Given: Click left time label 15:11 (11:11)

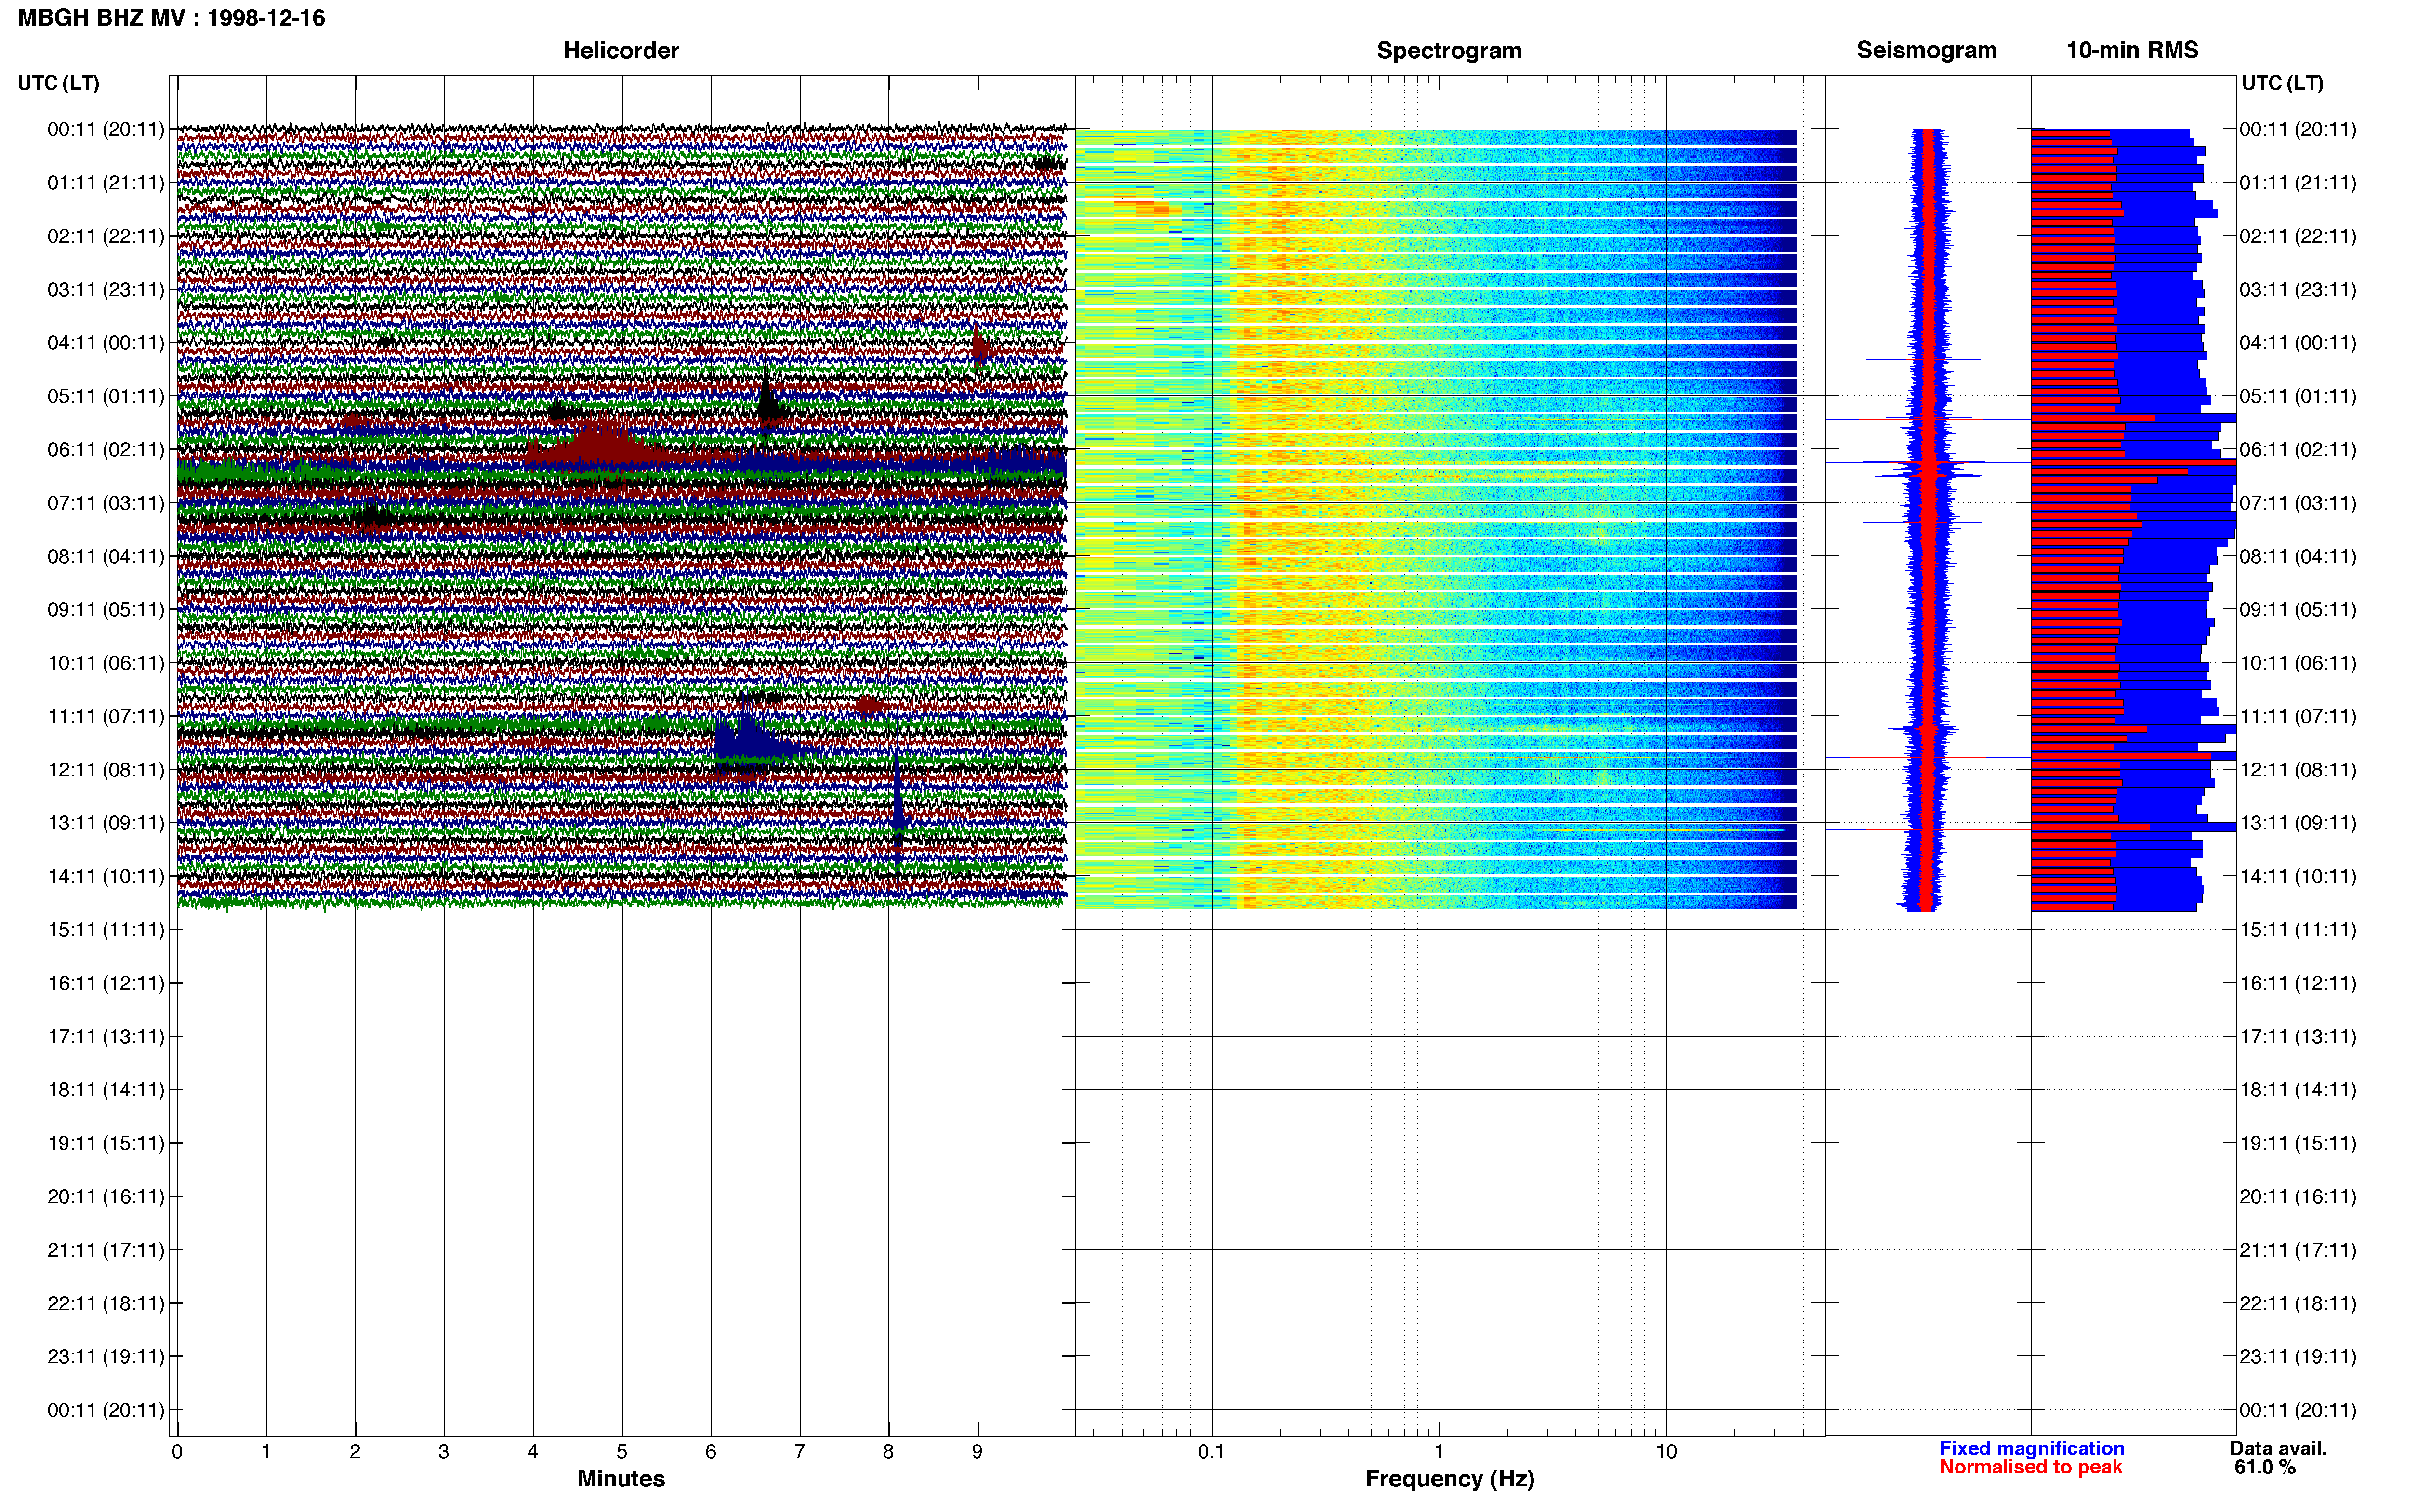Looking at the screenshot, I should click(x=106, y=930).
